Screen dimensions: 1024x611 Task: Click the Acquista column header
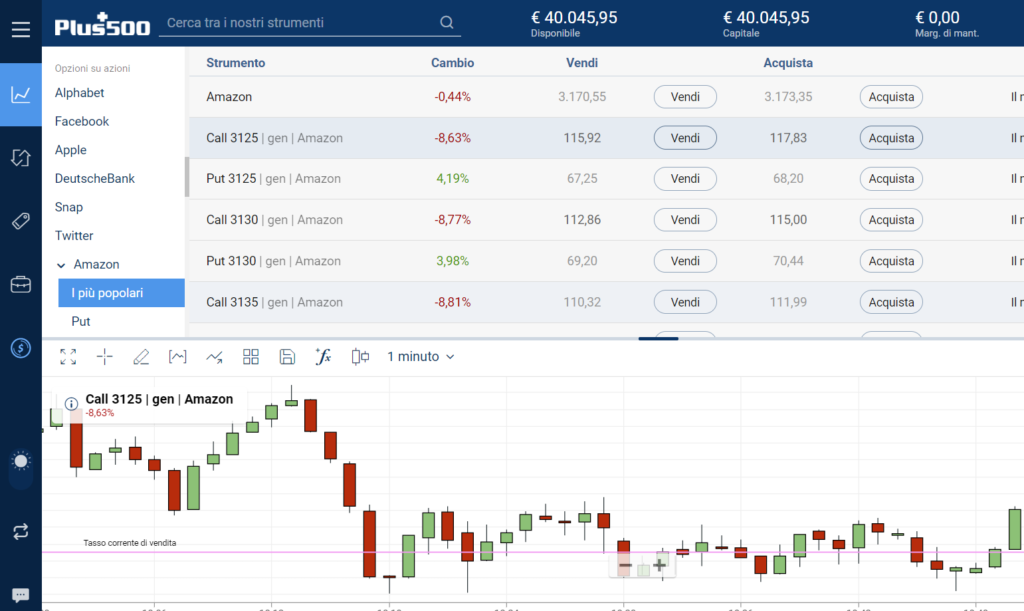click(788, 63)
